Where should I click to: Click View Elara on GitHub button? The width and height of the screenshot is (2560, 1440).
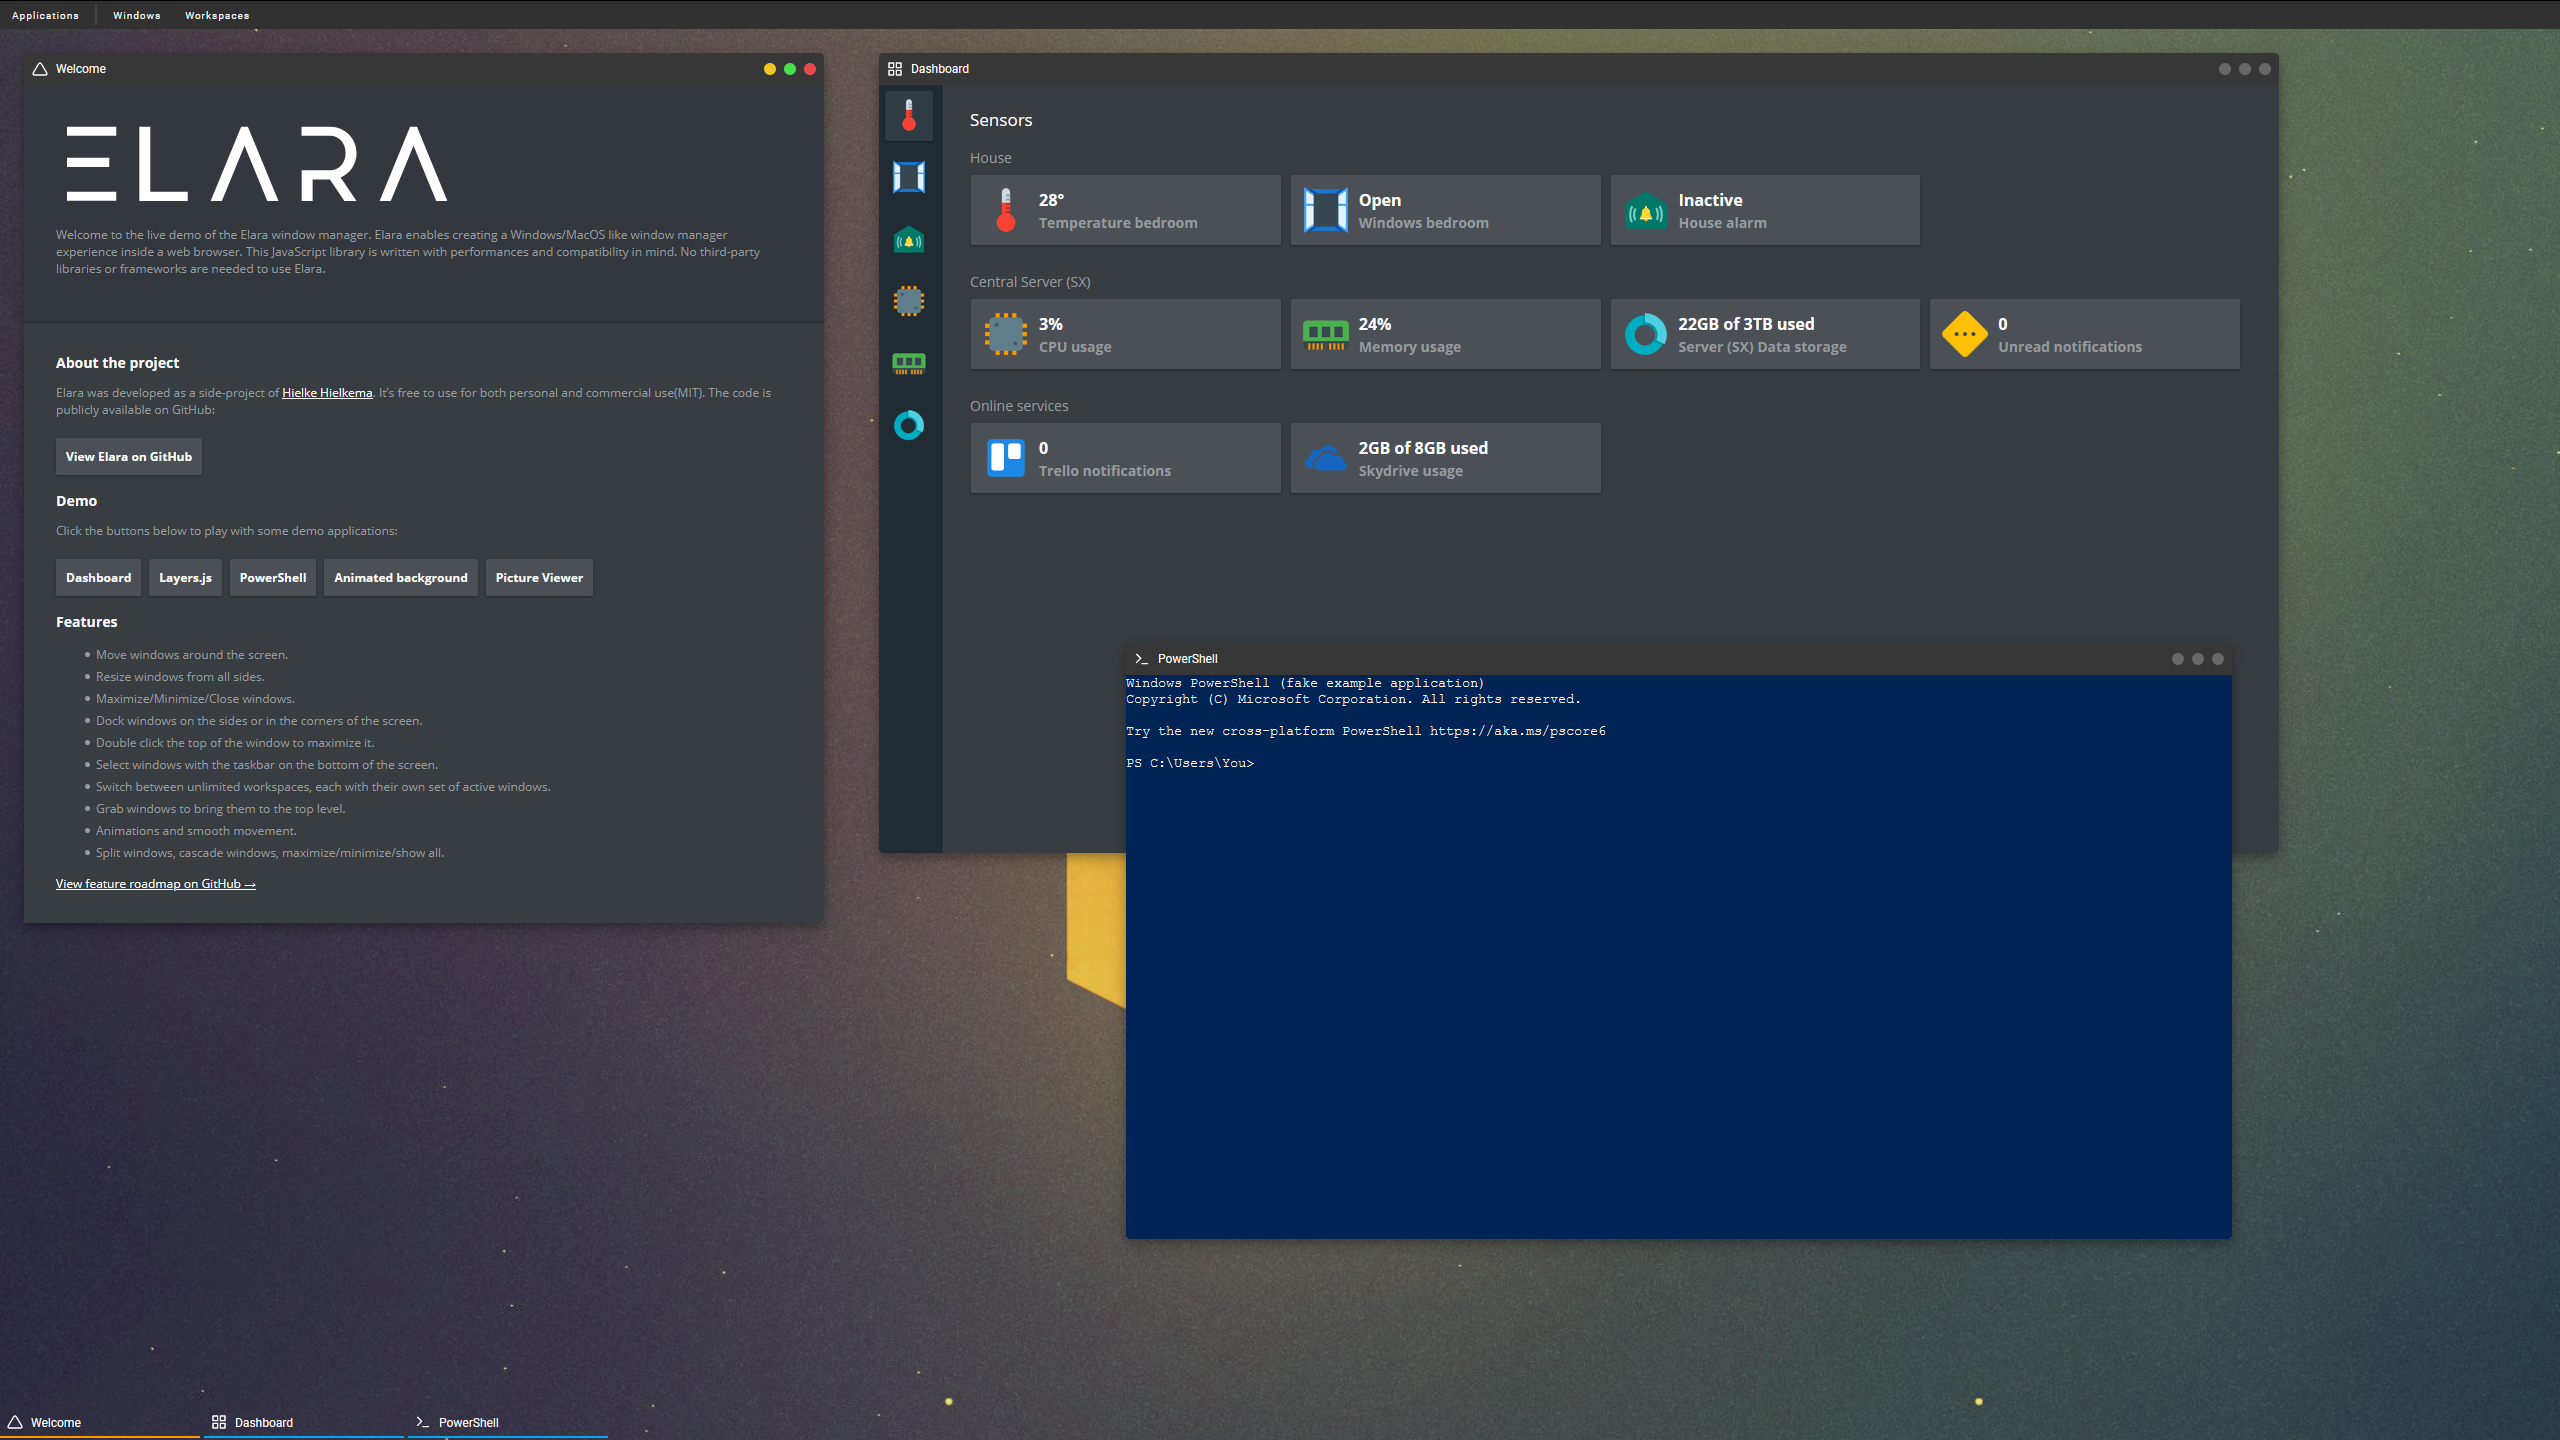point(128,457)
